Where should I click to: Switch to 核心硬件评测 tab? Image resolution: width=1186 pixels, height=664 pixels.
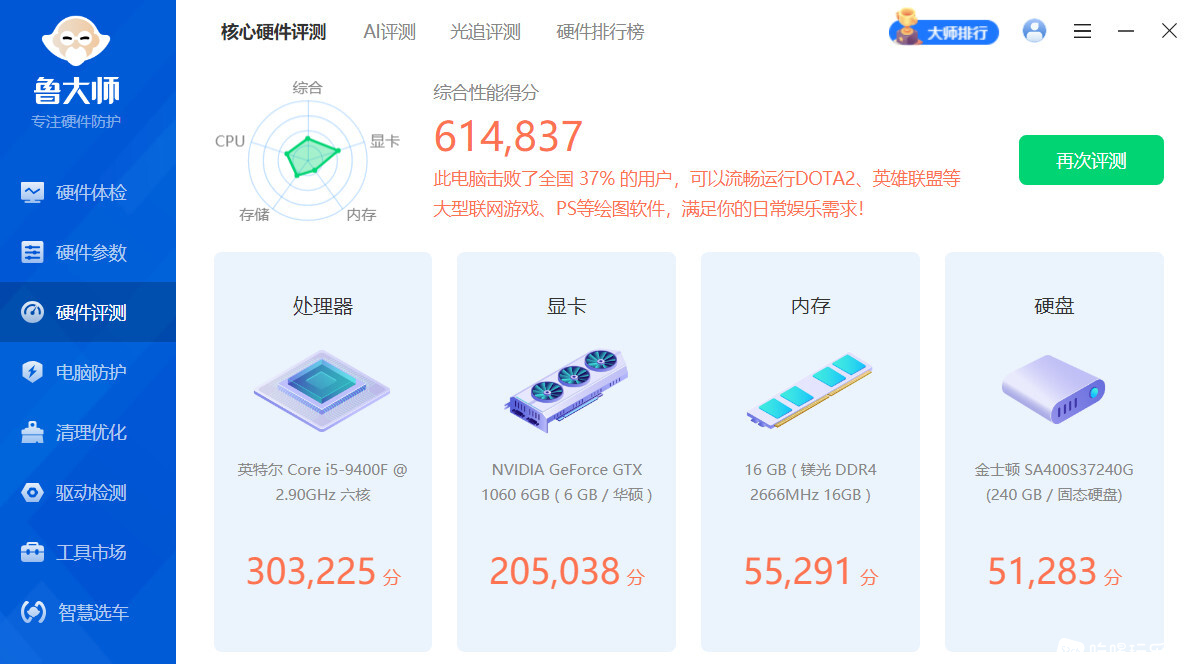tap(273, 32)
